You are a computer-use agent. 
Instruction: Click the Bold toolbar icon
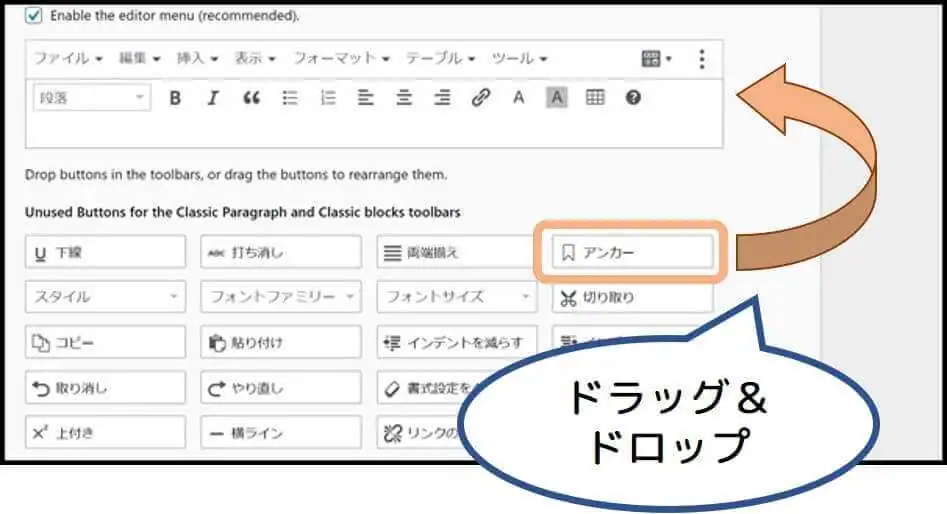175,98
